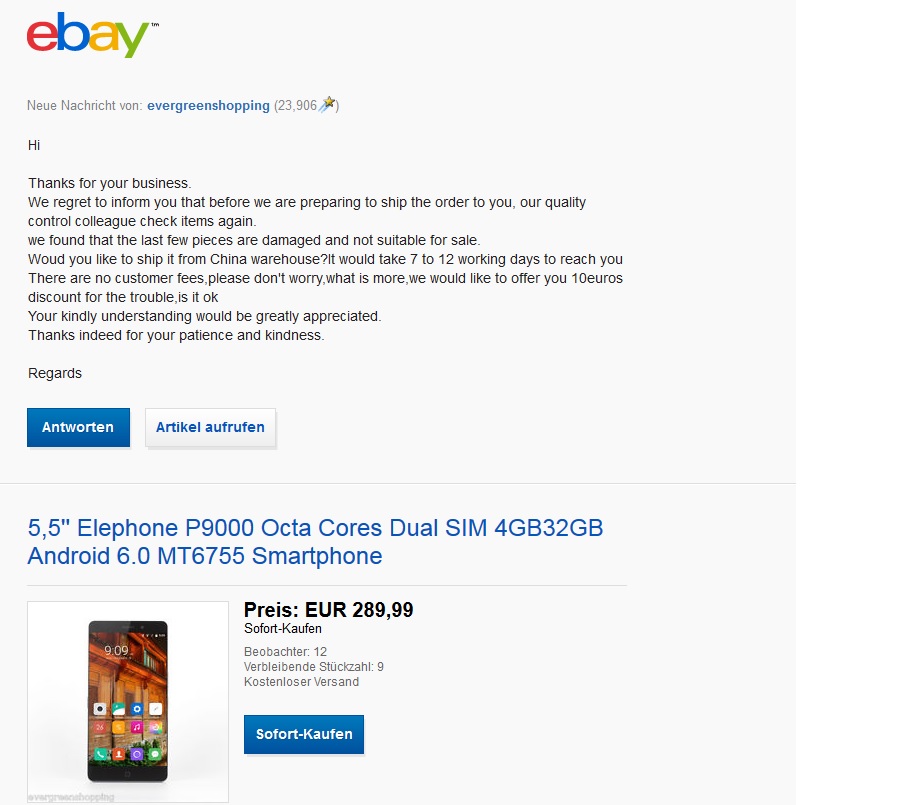Image resolution: width=899 pixels, height=805 pixels.
Task: Click the Neue Nachricht von label
Action: coord(84,105)
